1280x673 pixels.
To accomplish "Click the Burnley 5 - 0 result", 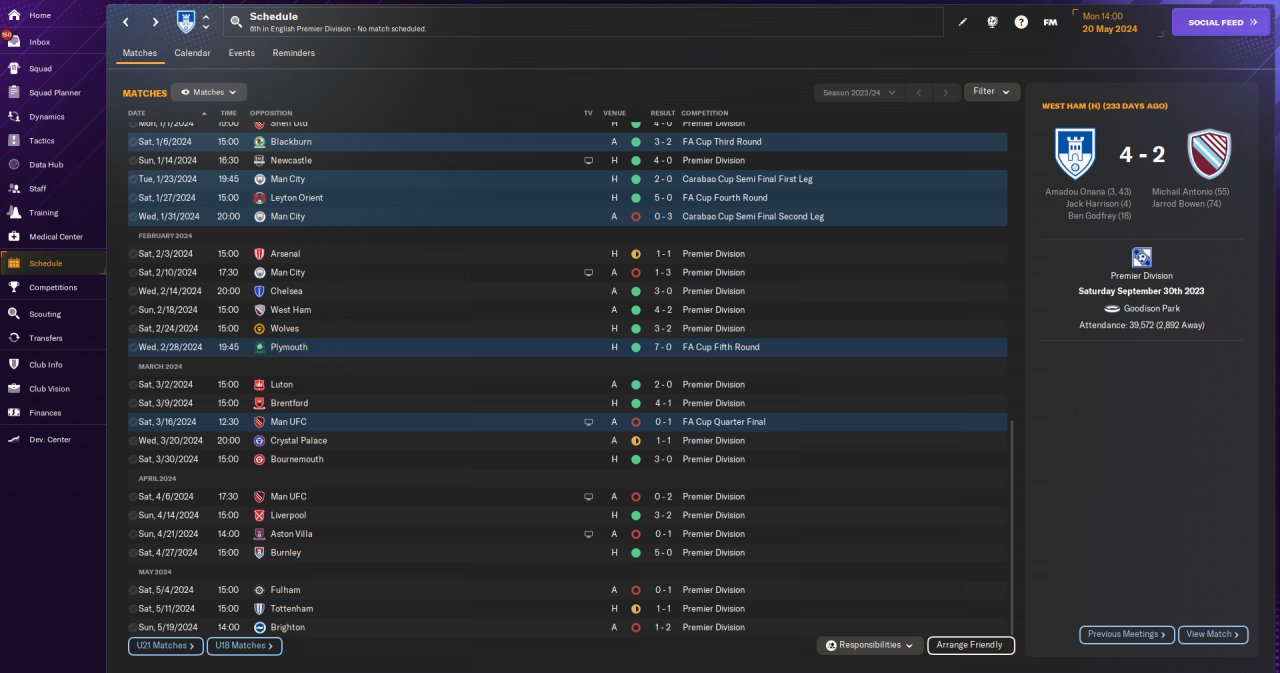I will (x=662, y=552).
